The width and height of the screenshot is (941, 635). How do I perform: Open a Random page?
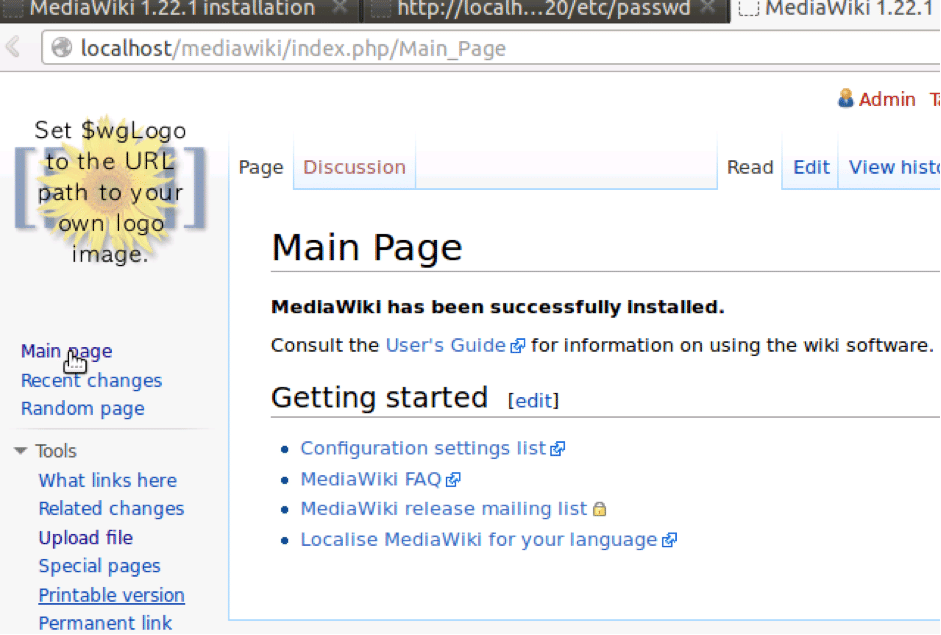point(83,409)
